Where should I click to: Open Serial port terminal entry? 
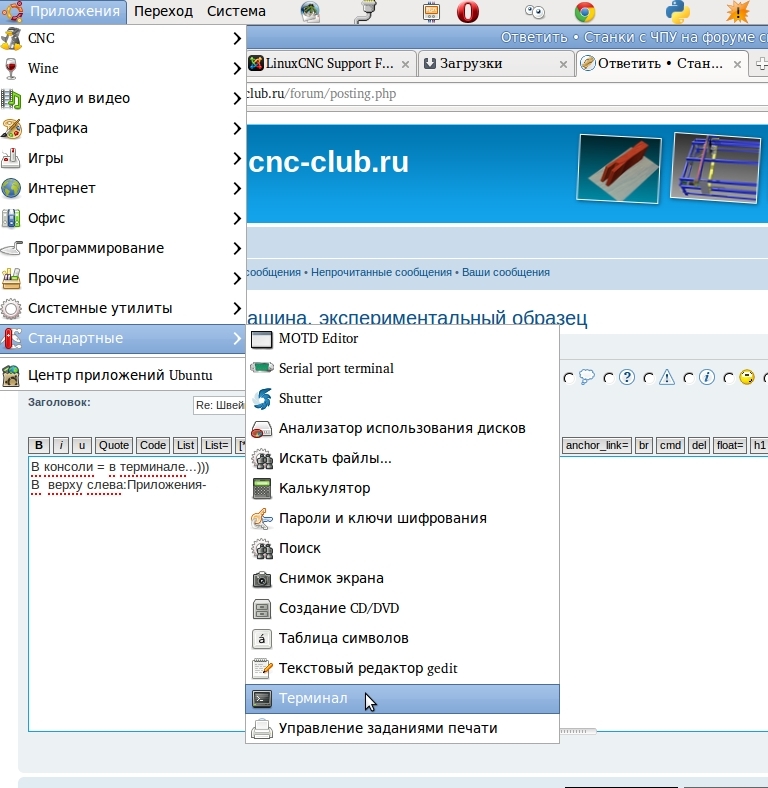click(402, 368)
